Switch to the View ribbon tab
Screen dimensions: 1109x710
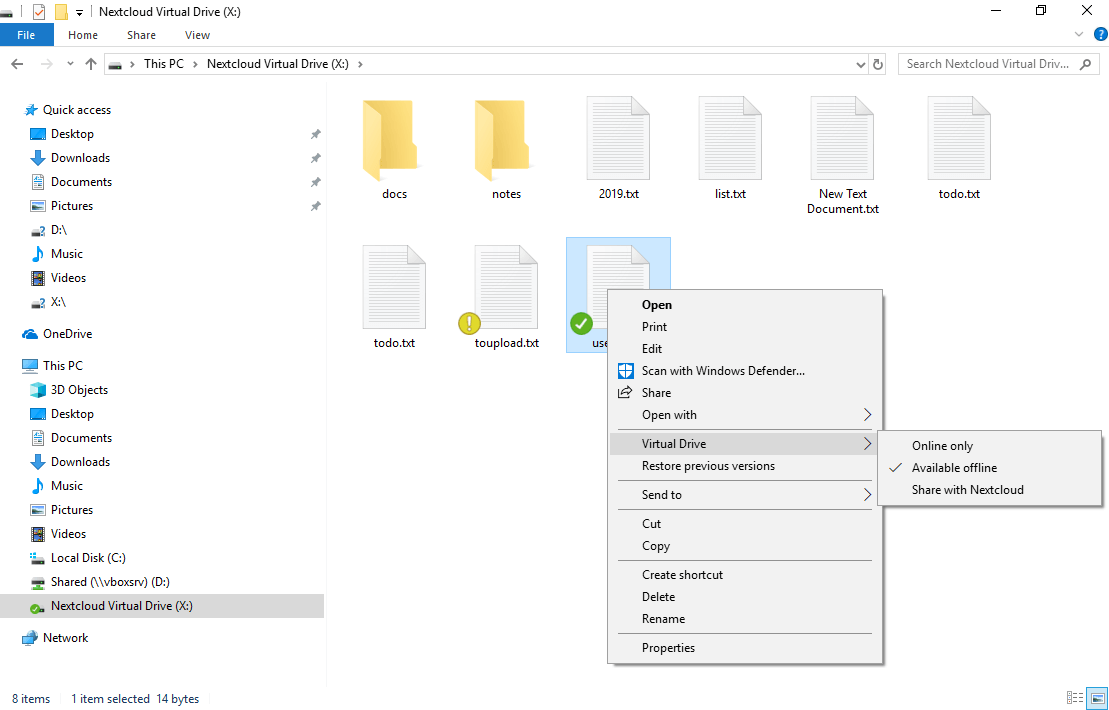coord(197,34)
